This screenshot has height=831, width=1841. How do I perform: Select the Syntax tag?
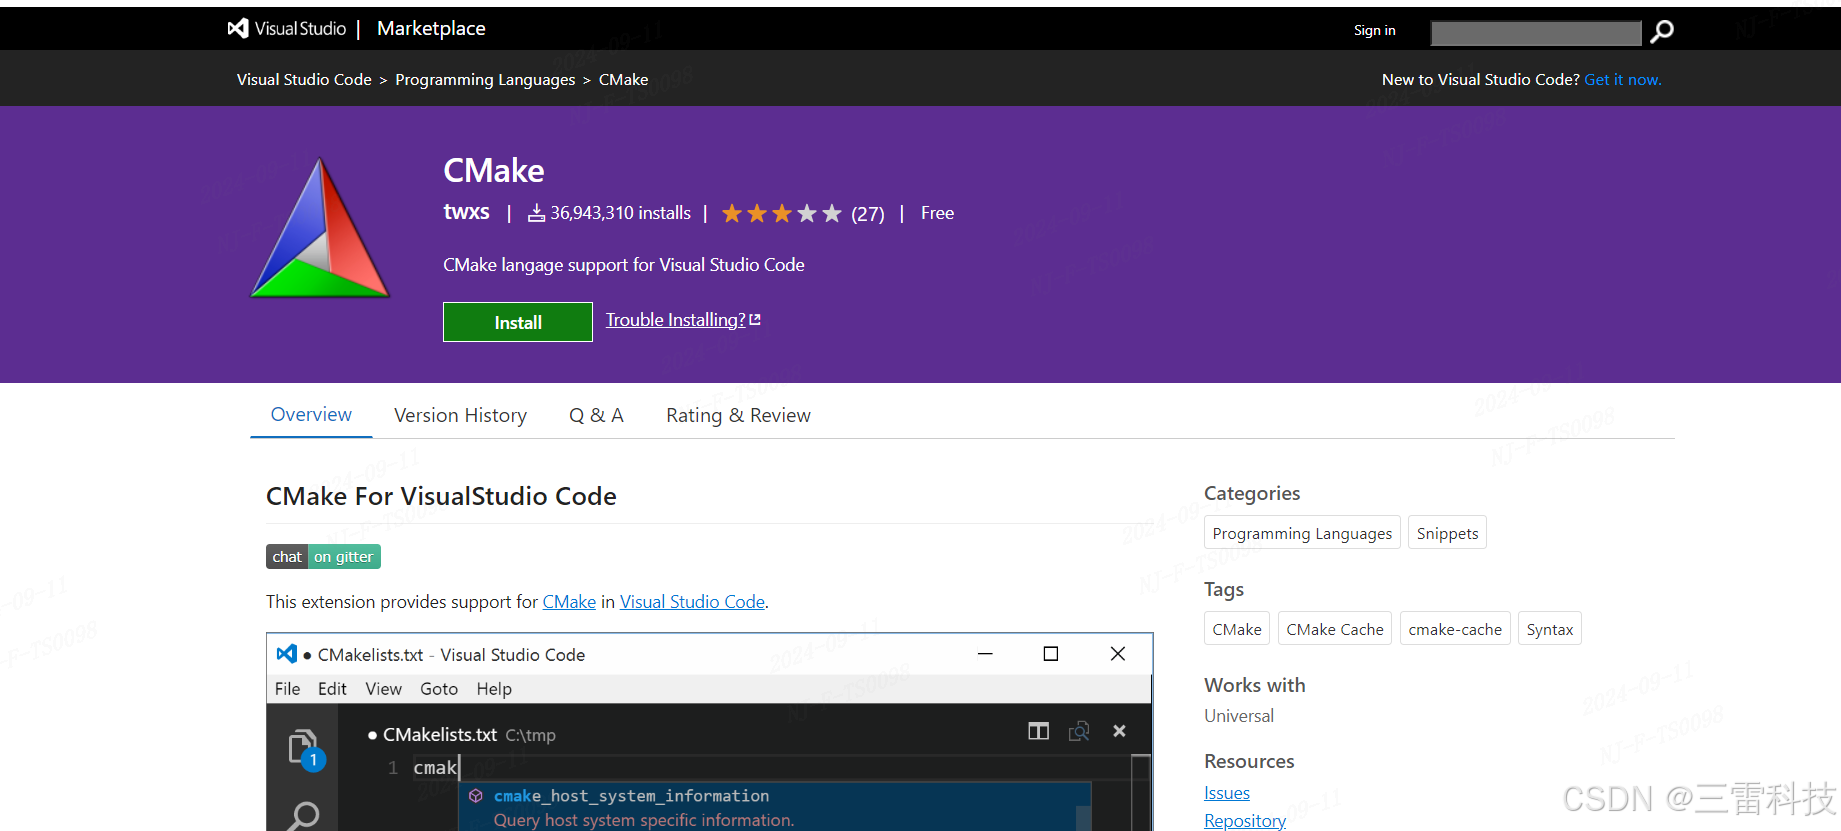1550,629
